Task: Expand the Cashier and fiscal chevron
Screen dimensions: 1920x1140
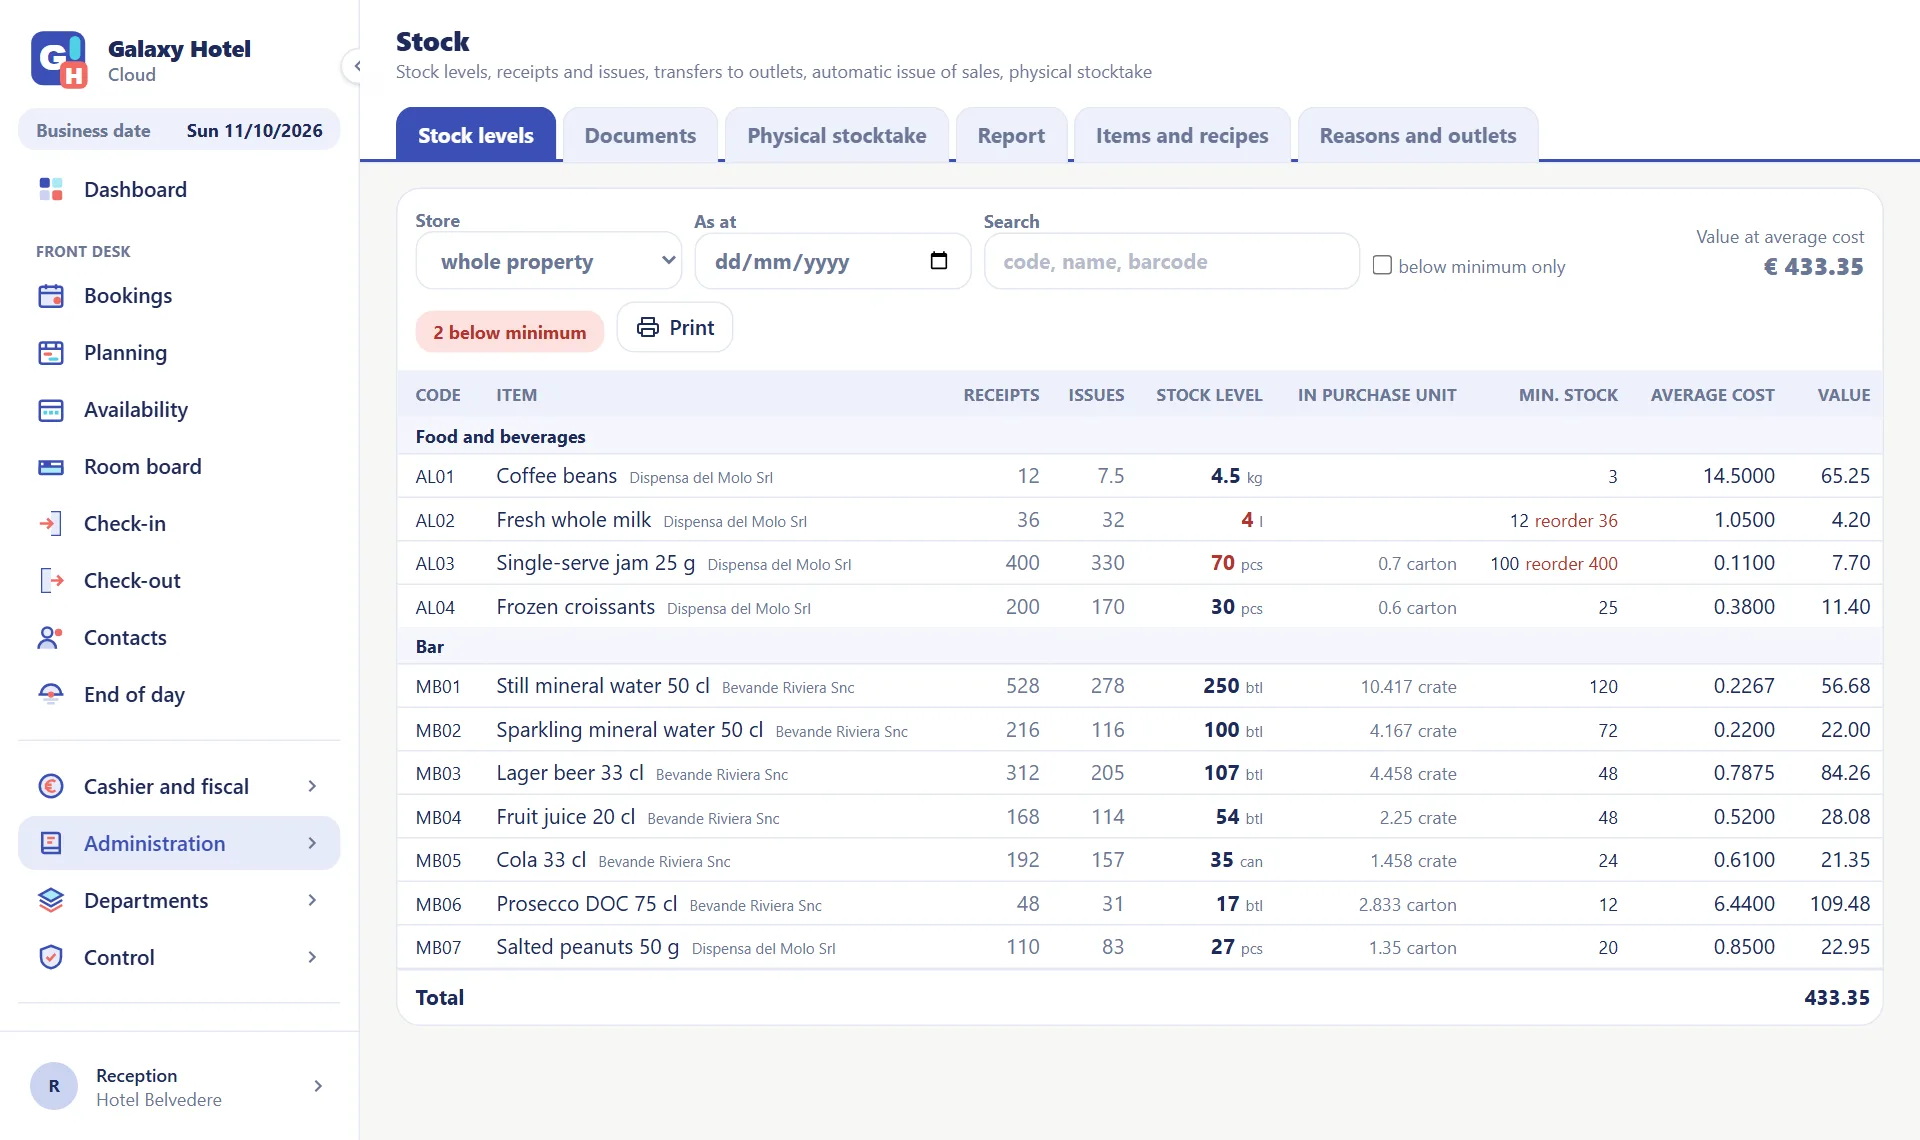Action: pos(312,787)
